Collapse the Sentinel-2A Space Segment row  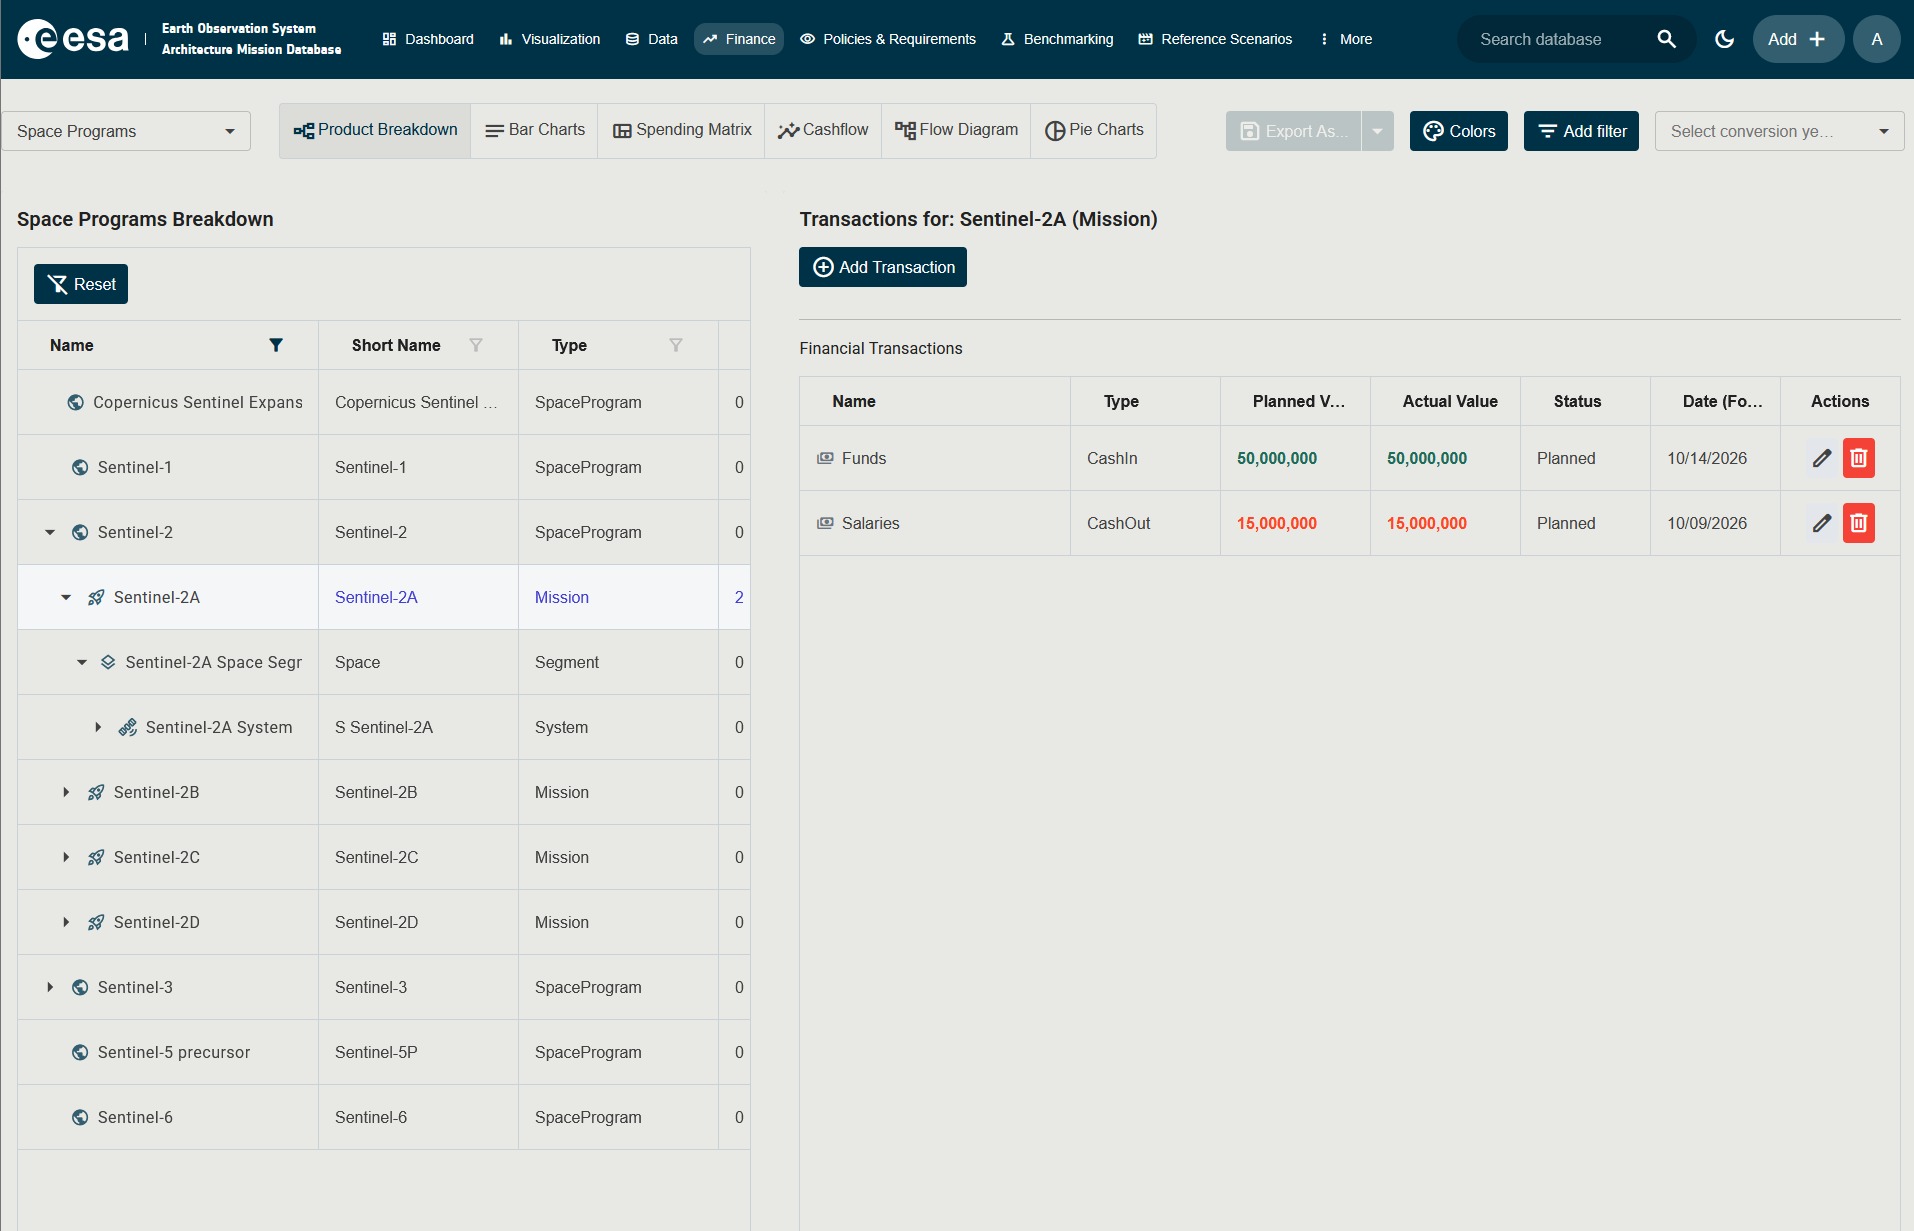click(x=82, y=662)
